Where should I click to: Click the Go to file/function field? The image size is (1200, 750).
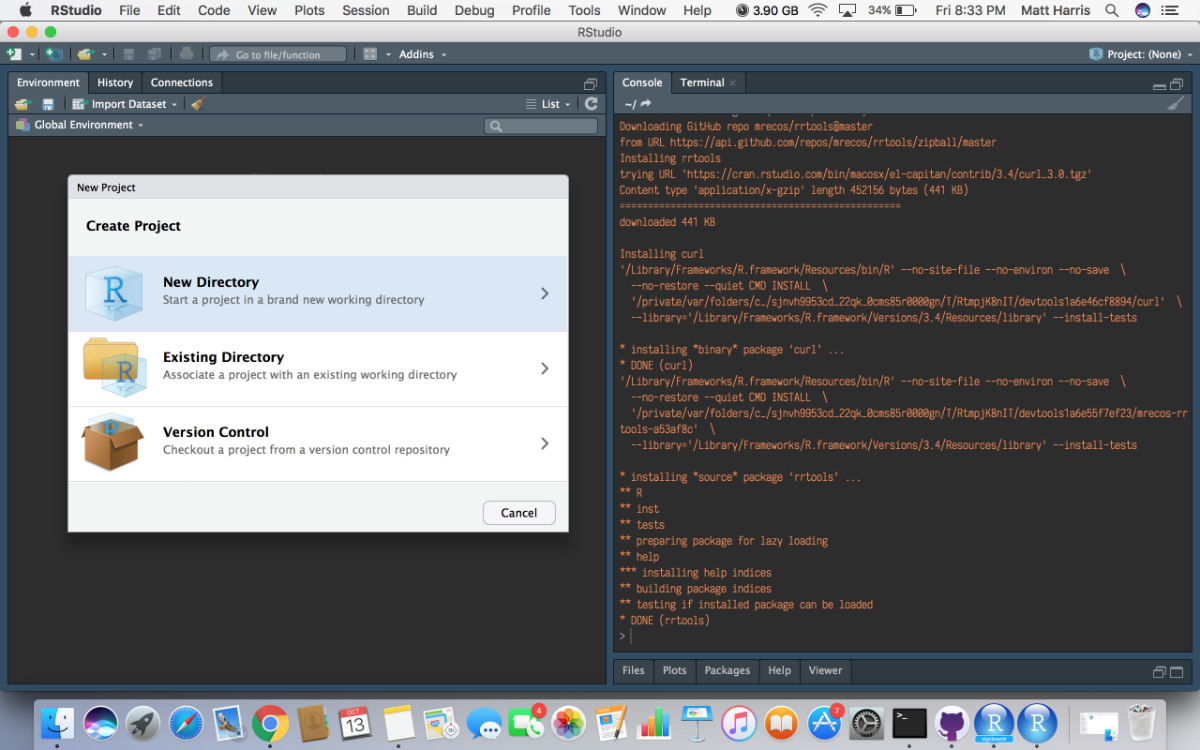coord(278,55)
